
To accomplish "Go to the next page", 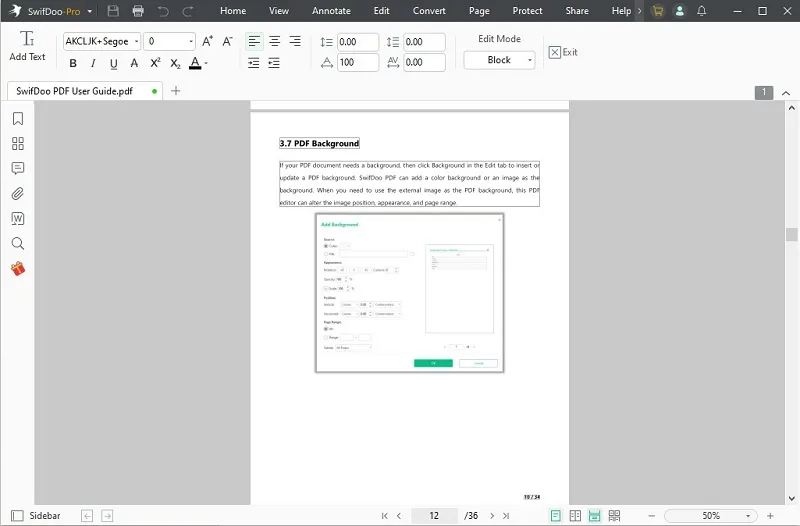I will pos(490,516).
